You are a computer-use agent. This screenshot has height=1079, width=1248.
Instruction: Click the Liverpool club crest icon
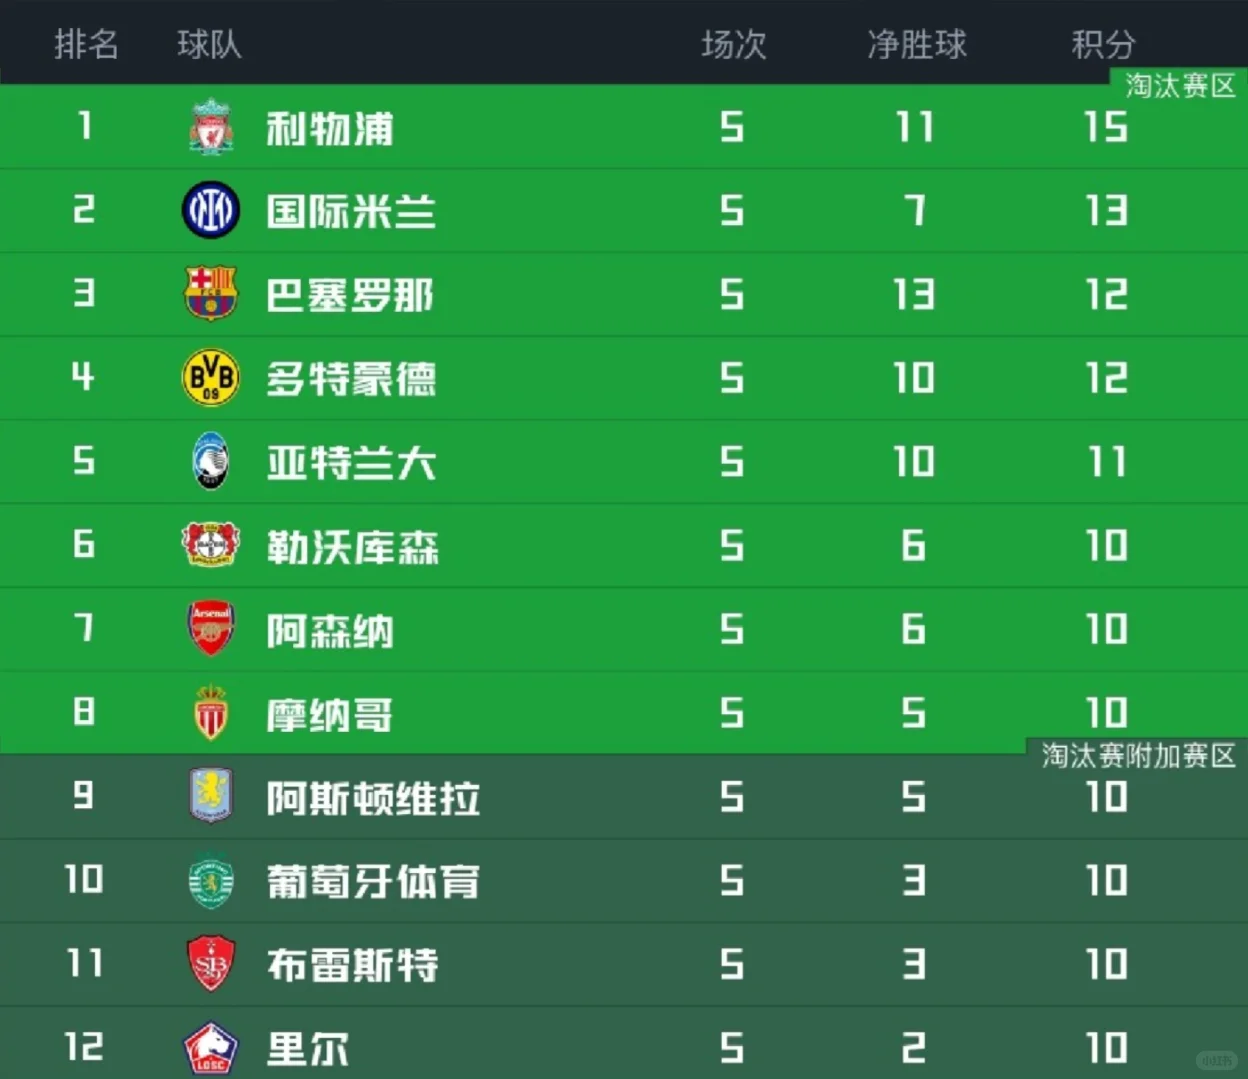pyautogui.click(x=211, y=127)
